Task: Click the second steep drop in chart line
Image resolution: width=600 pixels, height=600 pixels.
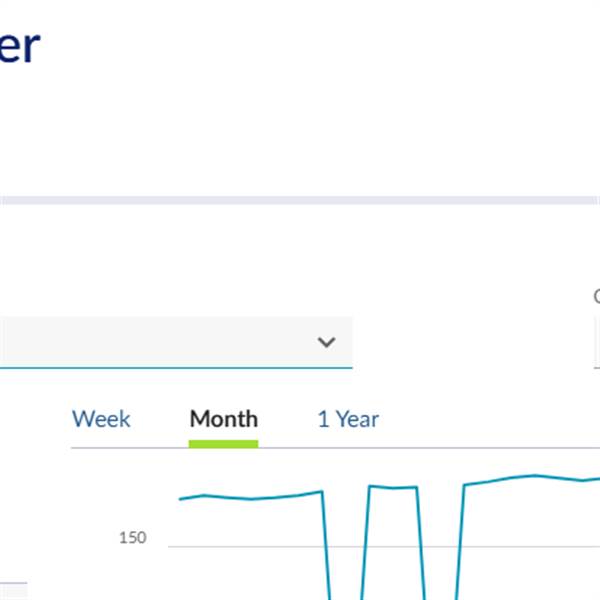Action: [421, 543]
